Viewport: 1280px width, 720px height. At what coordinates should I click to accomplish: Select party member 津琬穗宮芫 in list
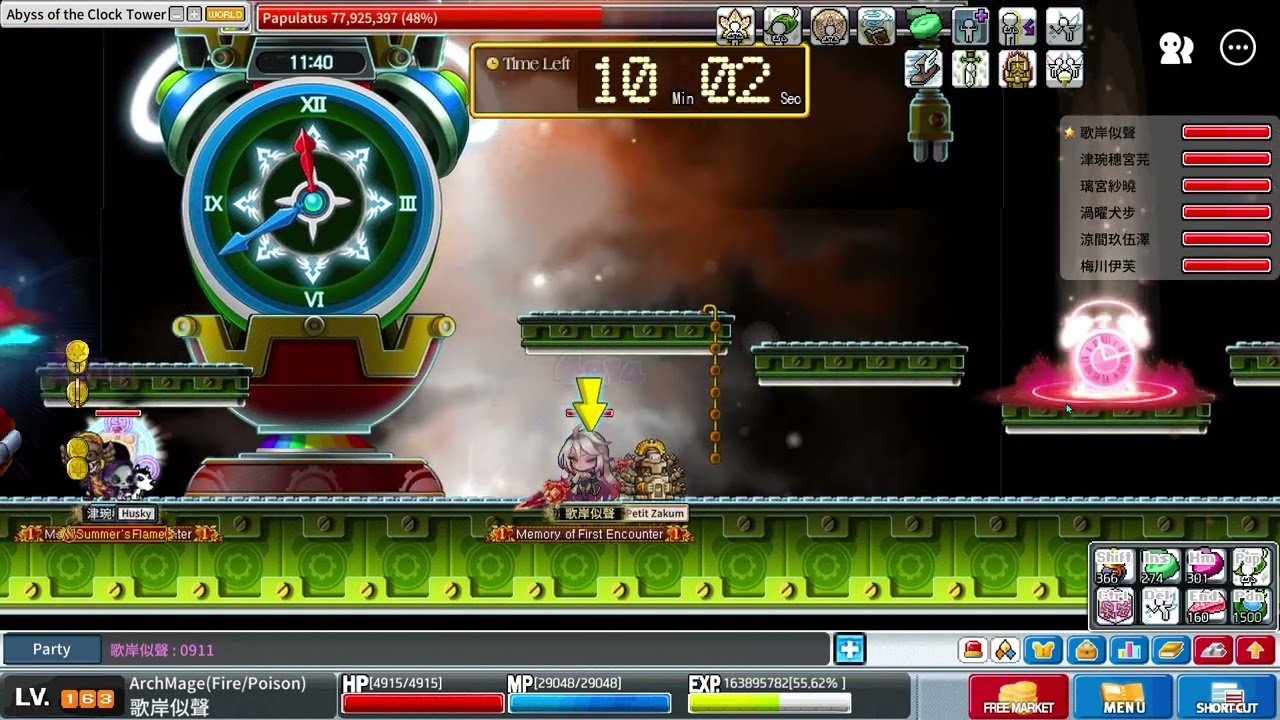(x=1168, y=159)
